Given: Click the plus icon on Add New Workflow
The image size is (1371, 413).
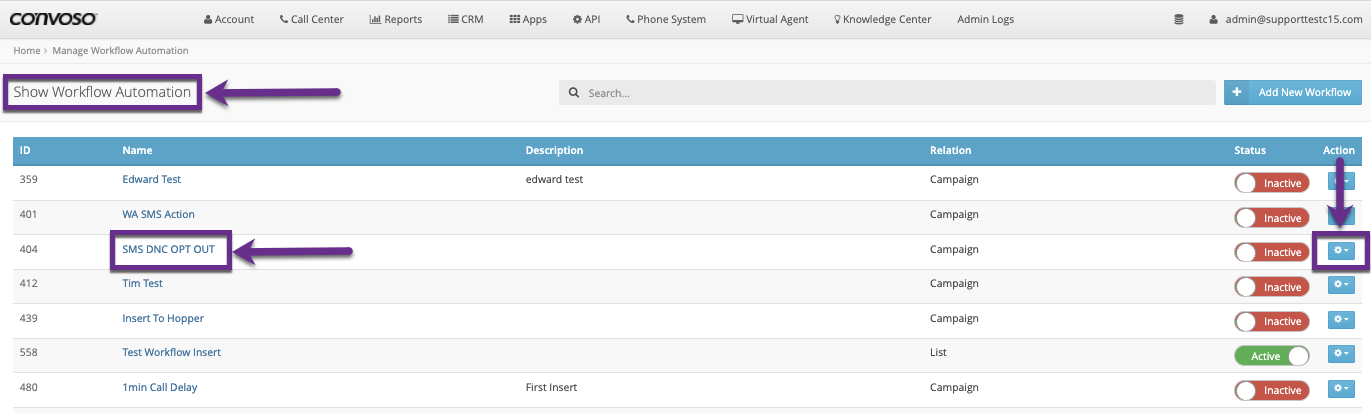Looking at the screenshot, I should pos(1237,92).
